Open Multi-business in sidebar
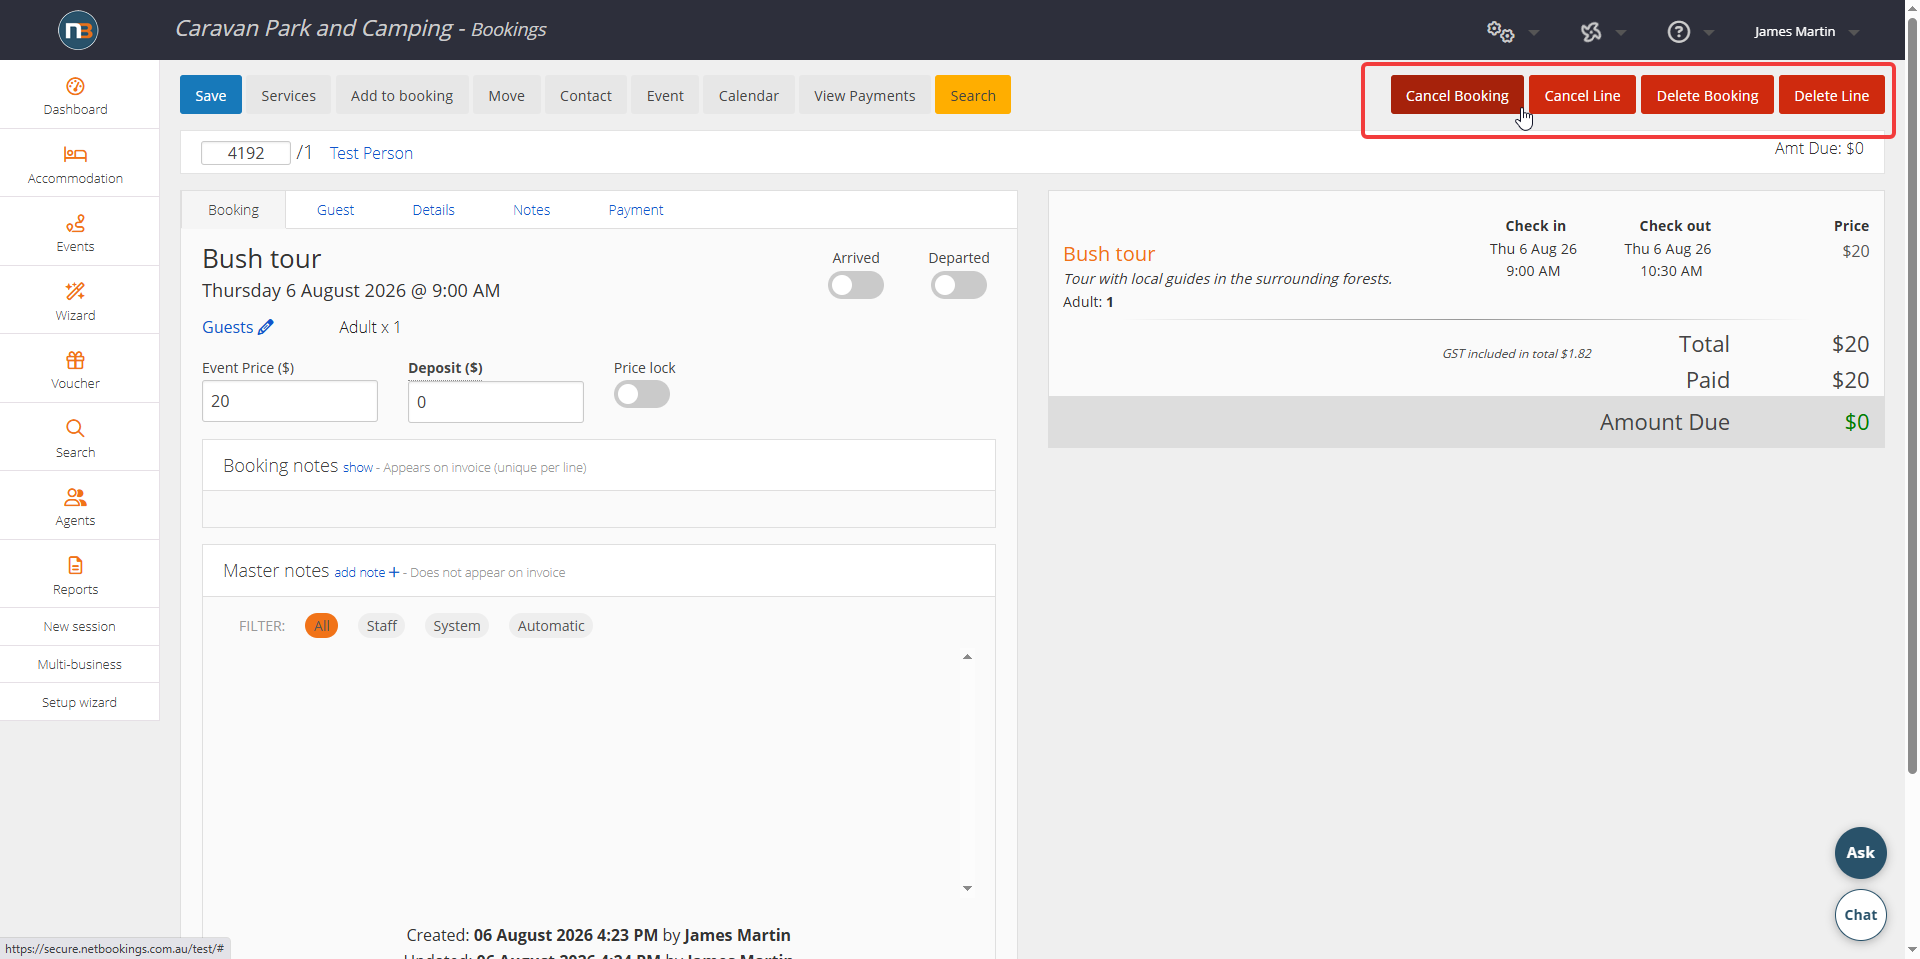 (x=79, y=665)
